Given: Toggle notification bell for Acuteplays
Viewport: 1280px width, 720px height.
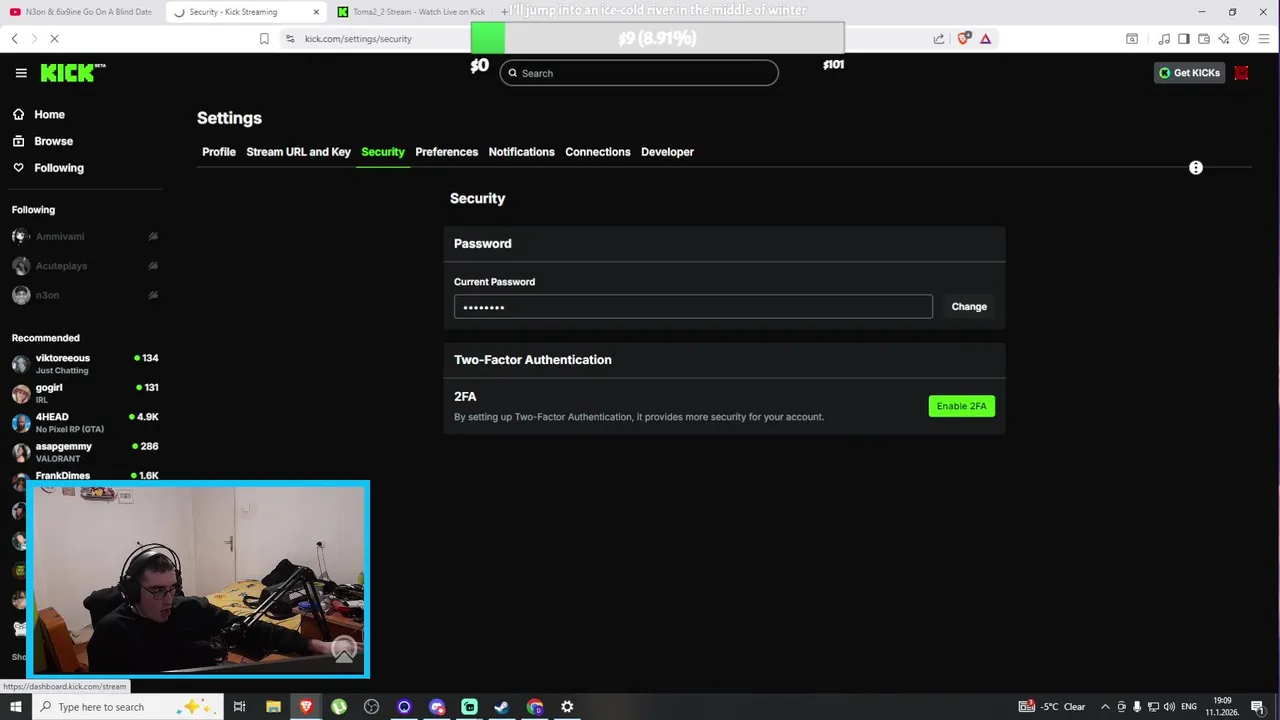Looking at the screenshot, I should [153, 266].
